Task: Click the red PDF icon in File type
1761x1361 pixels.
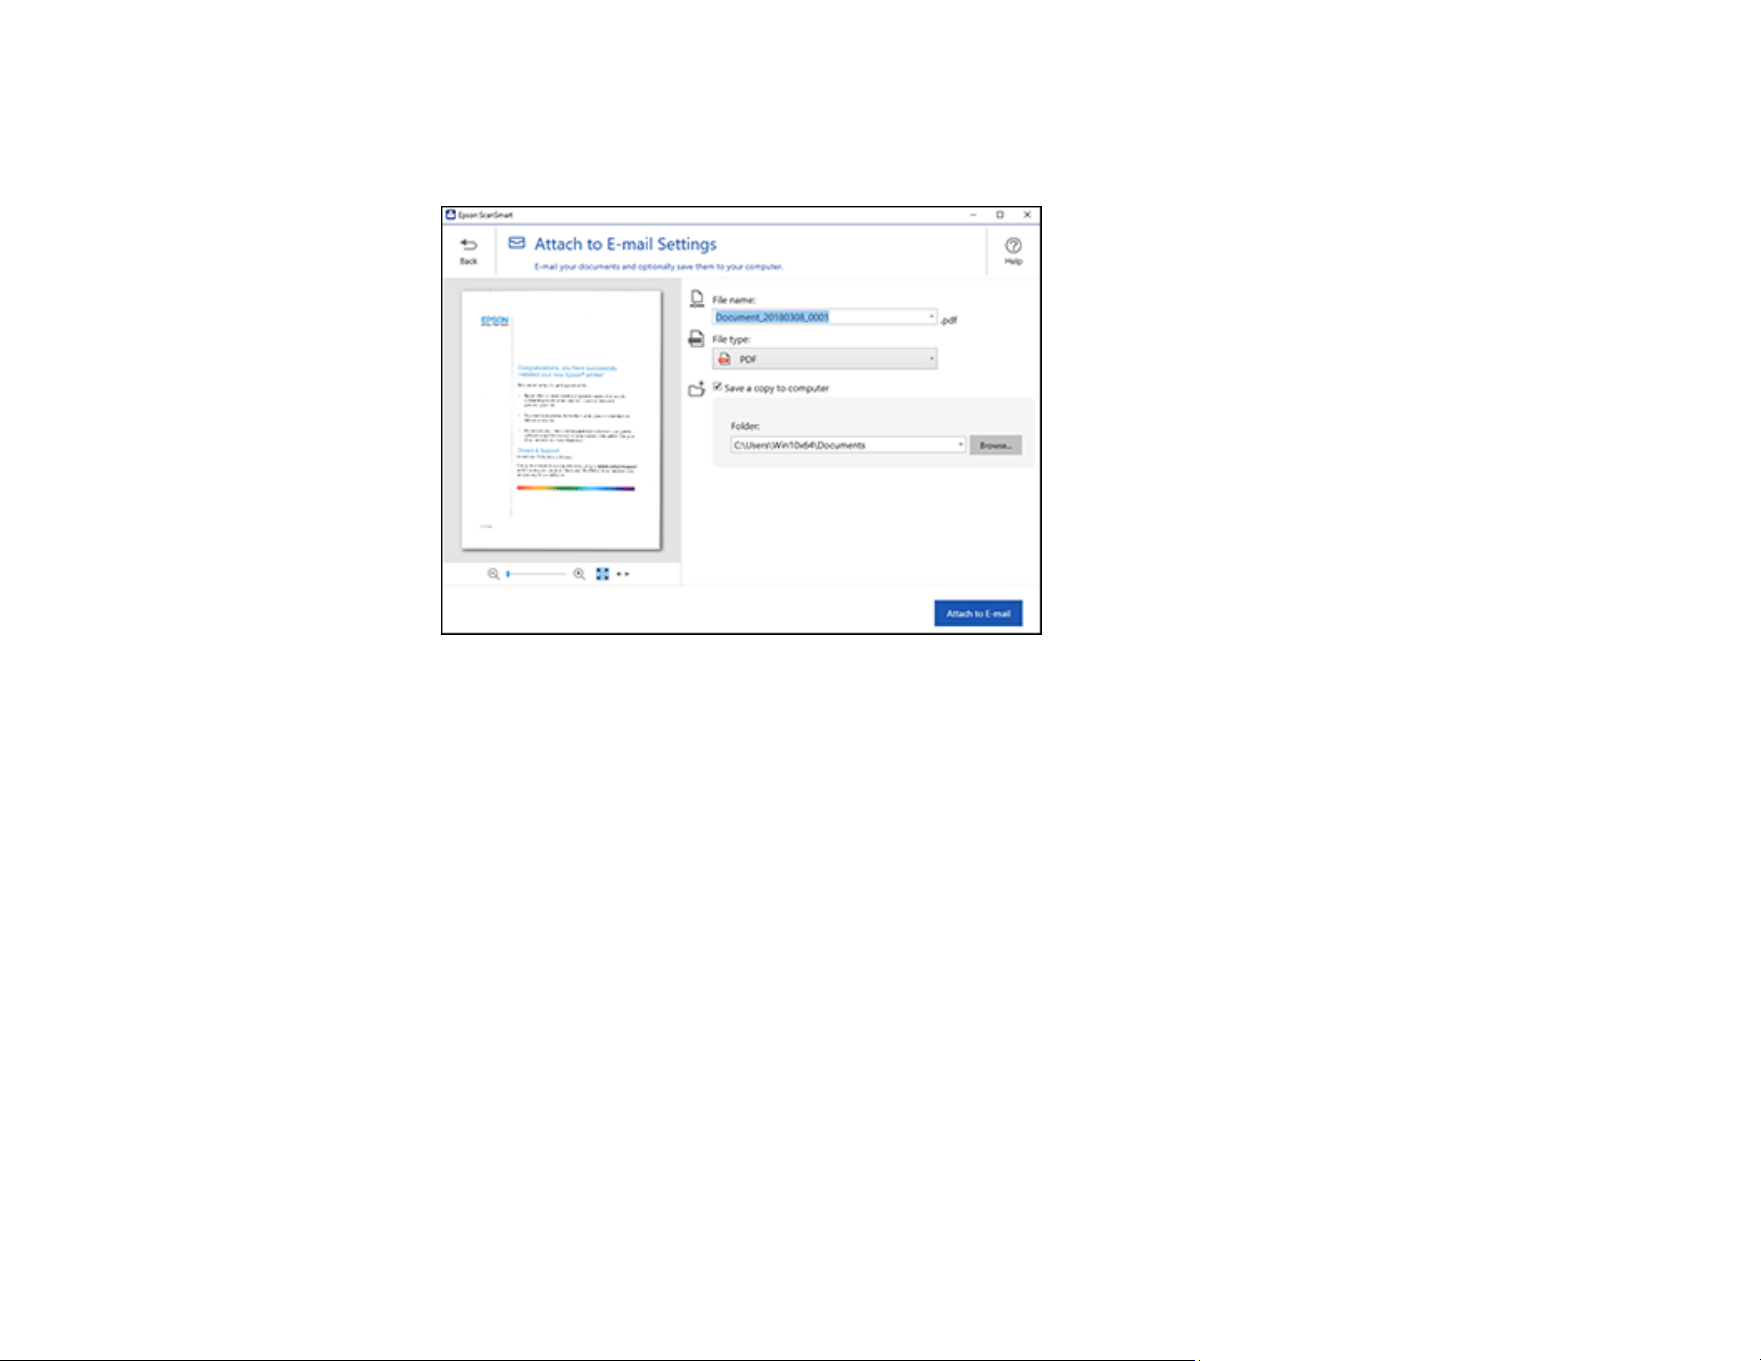Action: point(725,359)
